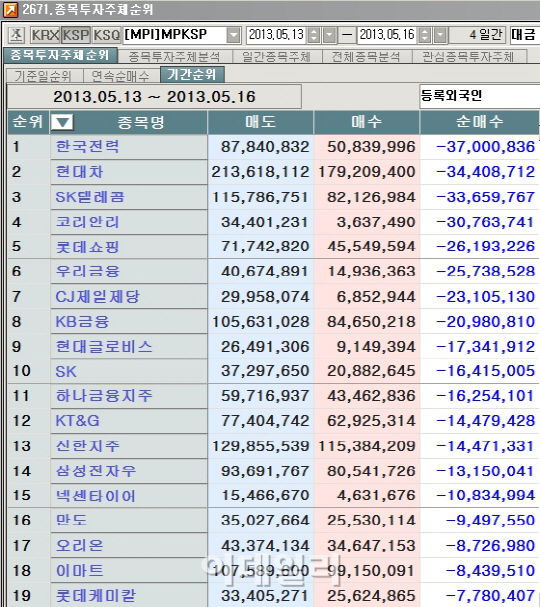Screen dimensions: 540x607
Task: Click the 현대차 stock name
Action: 79,171
